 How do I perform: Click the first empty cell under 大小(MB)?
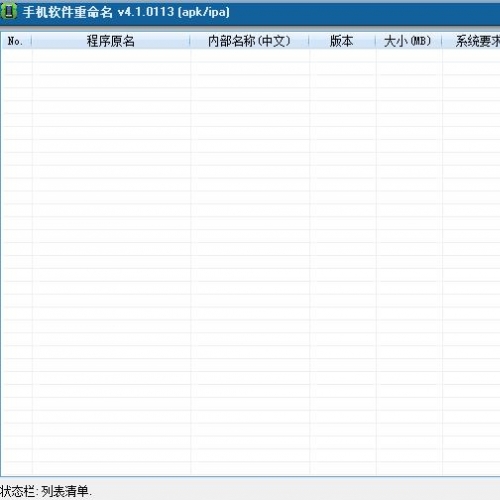[409, 56]
